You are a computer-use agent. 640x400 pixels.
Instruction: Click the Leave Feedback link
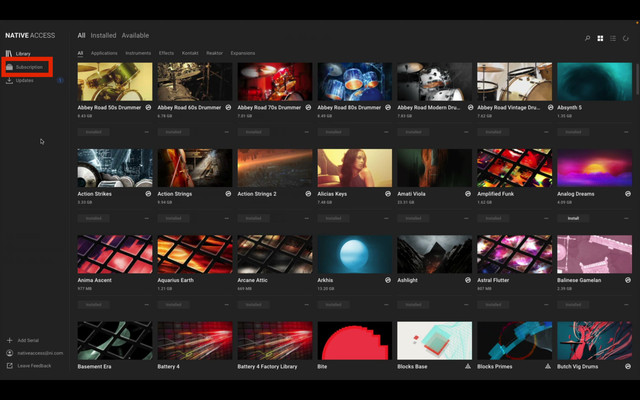(x=34, y=366)
